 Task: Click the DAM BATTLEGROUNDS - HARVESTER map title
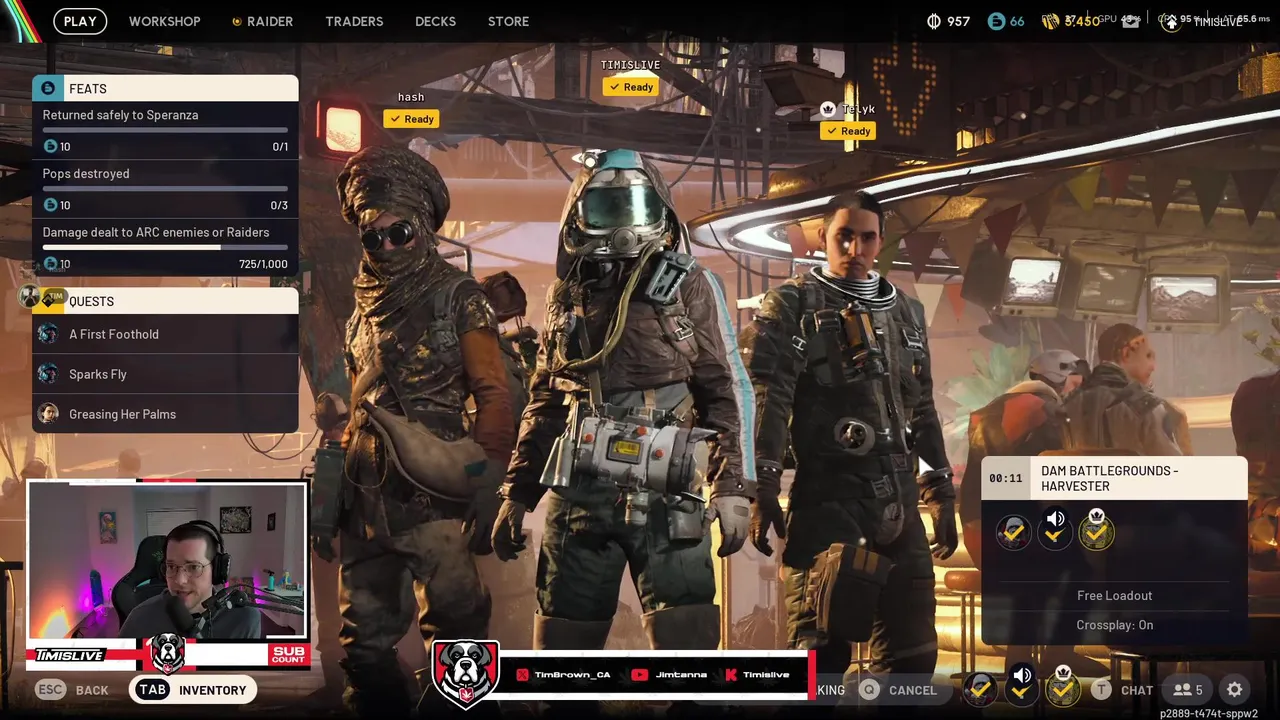point(1109,478)
